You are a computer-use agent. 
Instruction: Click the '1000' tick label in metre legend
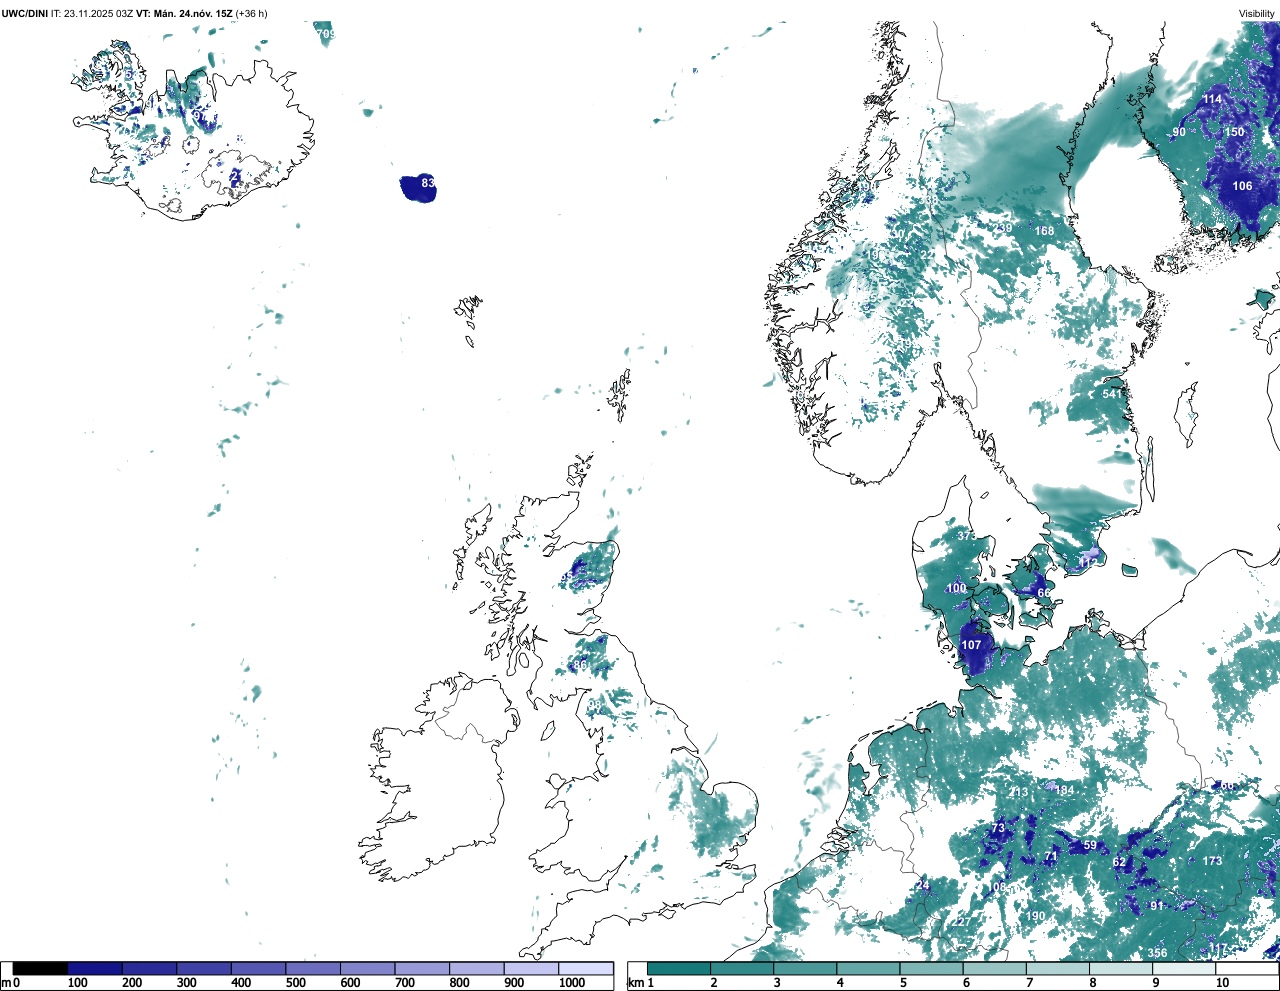571,983
